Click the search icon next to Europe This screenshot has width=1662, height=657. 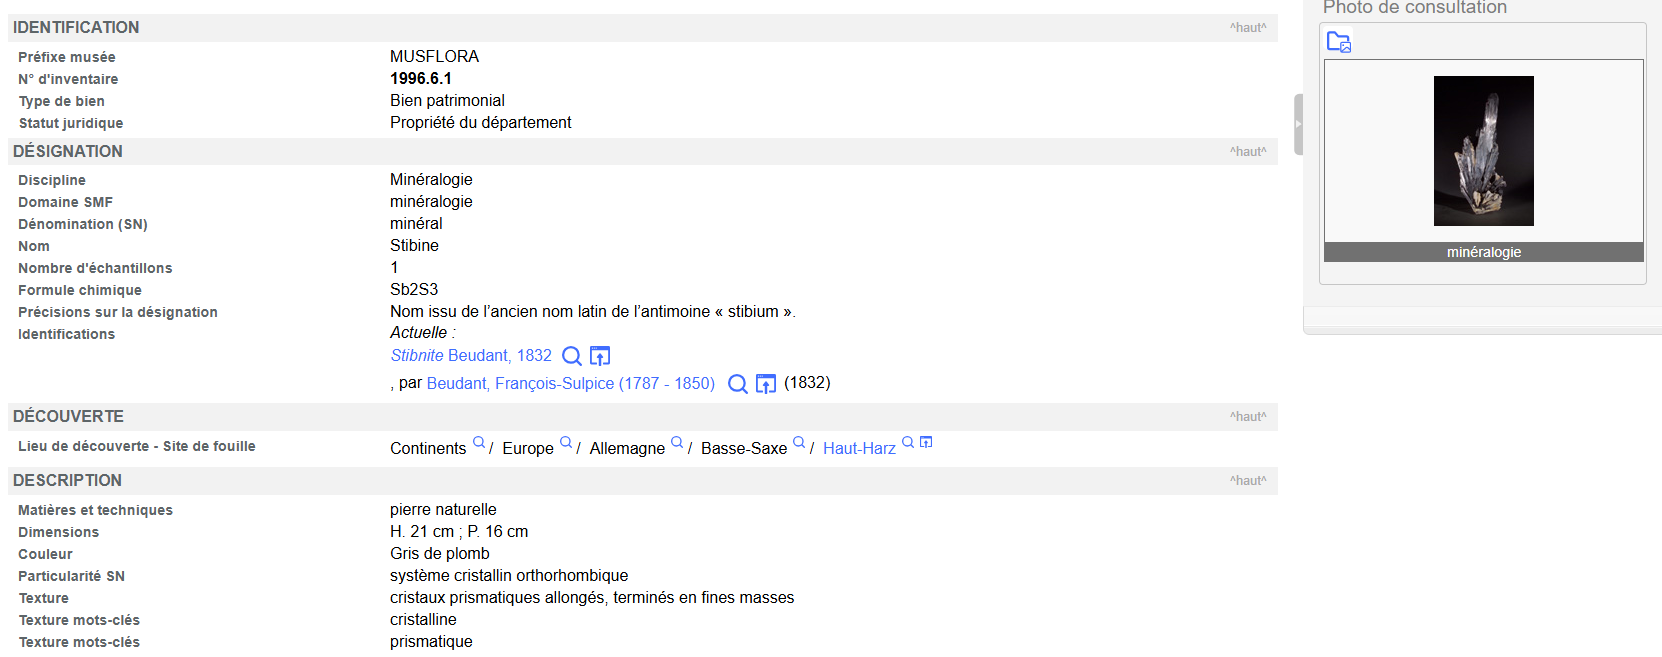566,443
